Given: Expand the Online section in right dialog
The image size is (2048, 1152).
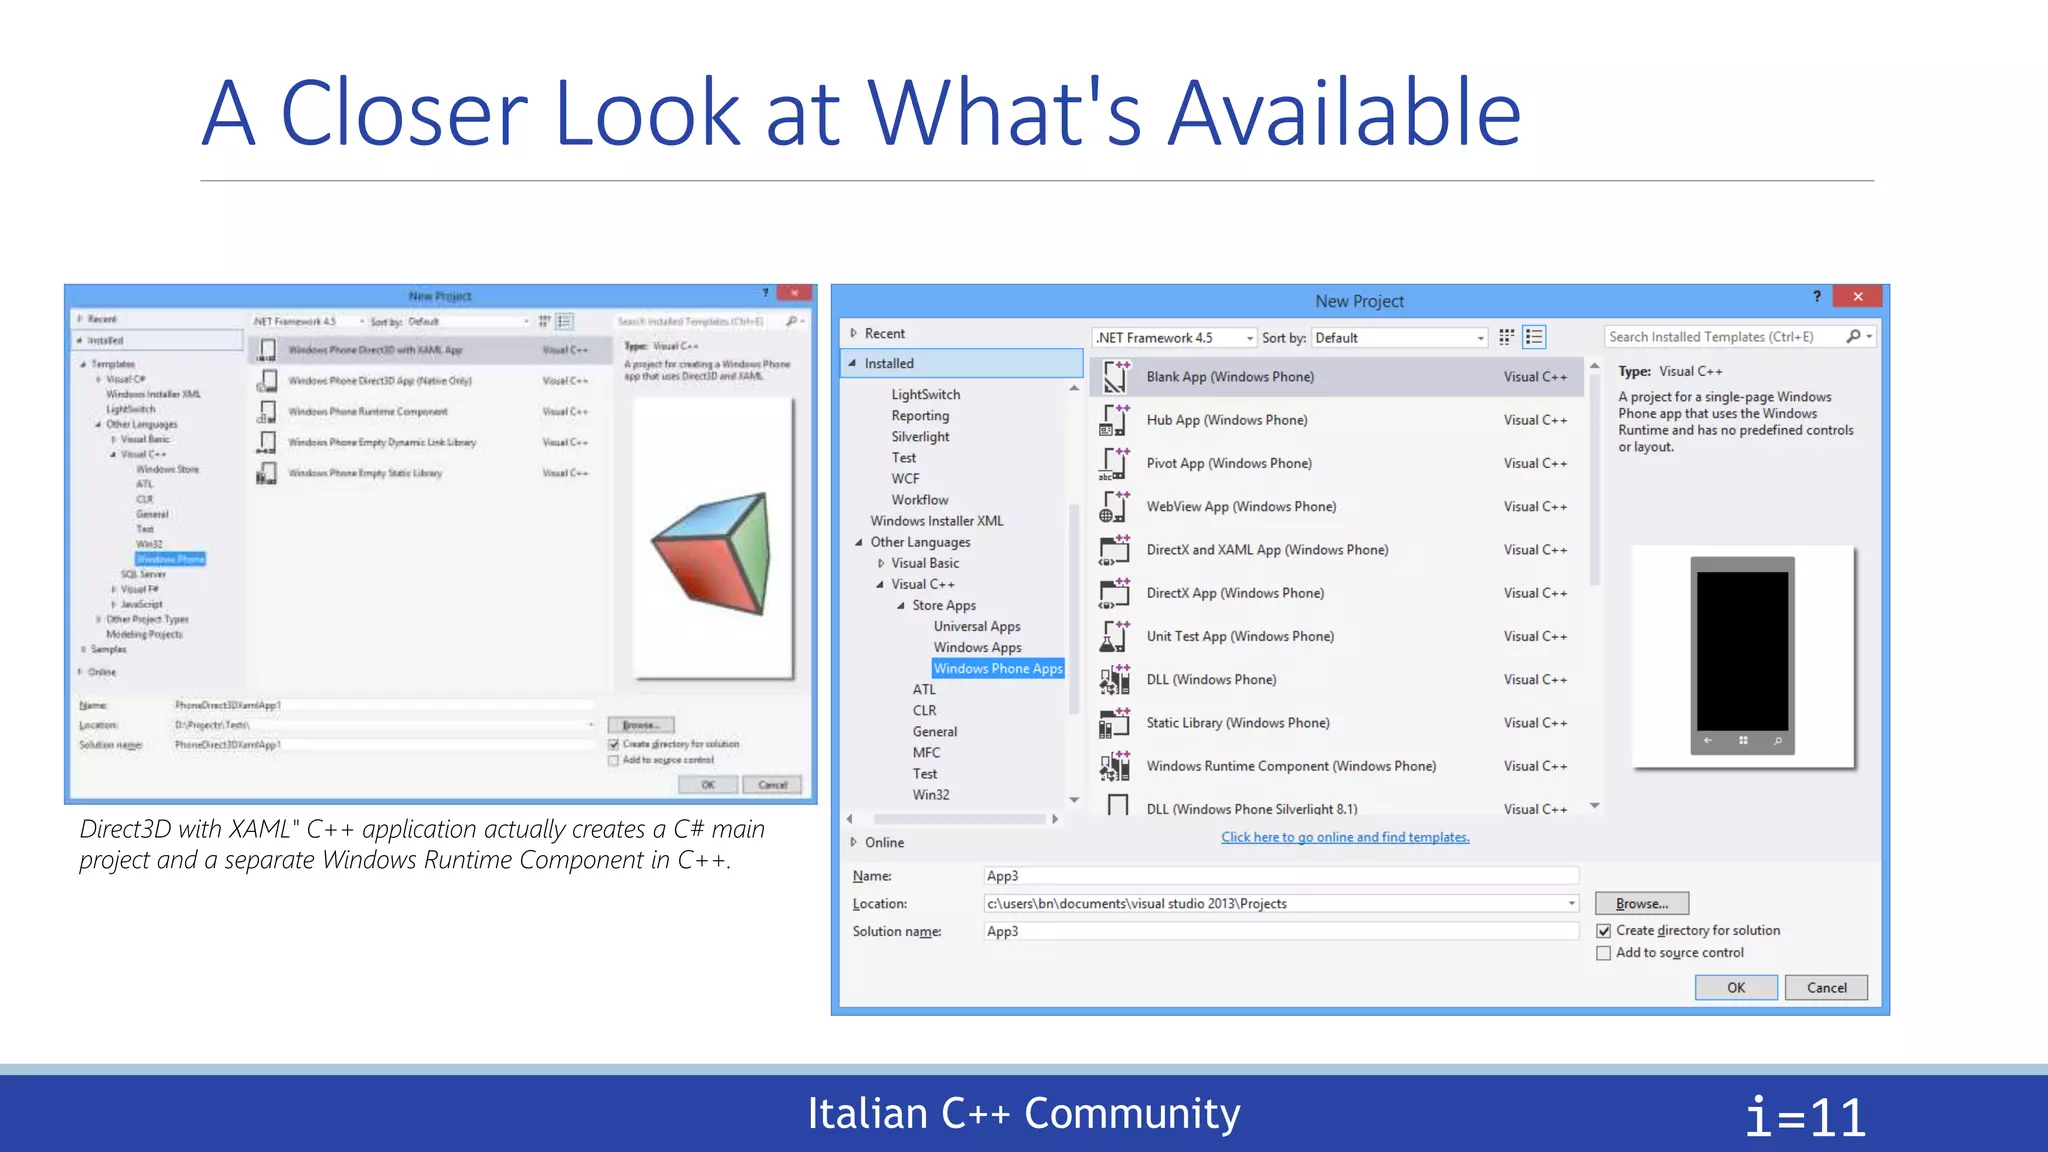Looking at the screenshot, I should click(854, 842).
